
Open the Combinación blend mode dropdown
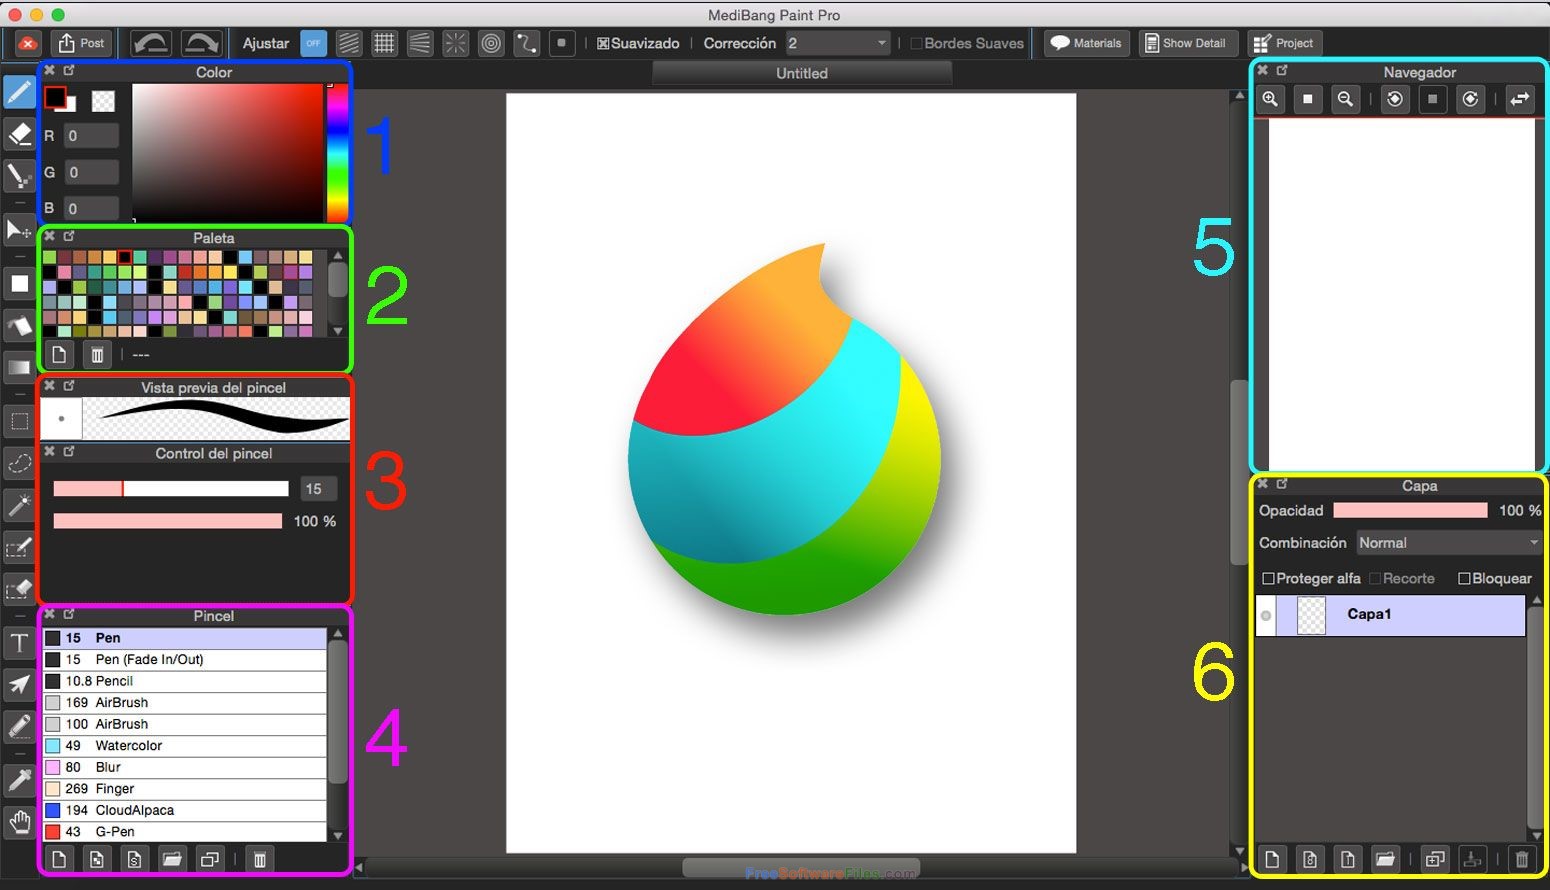1447,542
